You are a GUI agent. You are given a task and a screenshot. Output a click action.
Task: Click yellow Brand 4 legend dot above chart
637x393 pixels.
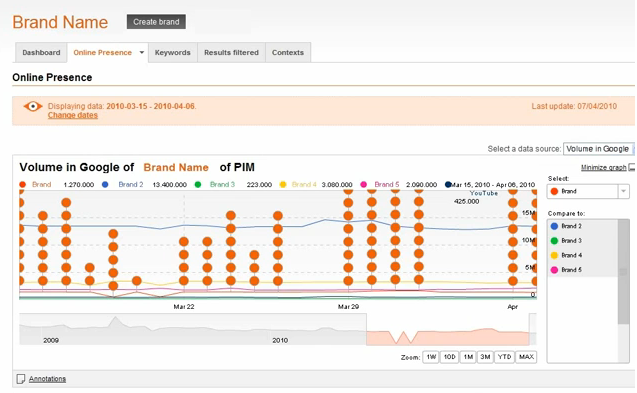(283, 185)
